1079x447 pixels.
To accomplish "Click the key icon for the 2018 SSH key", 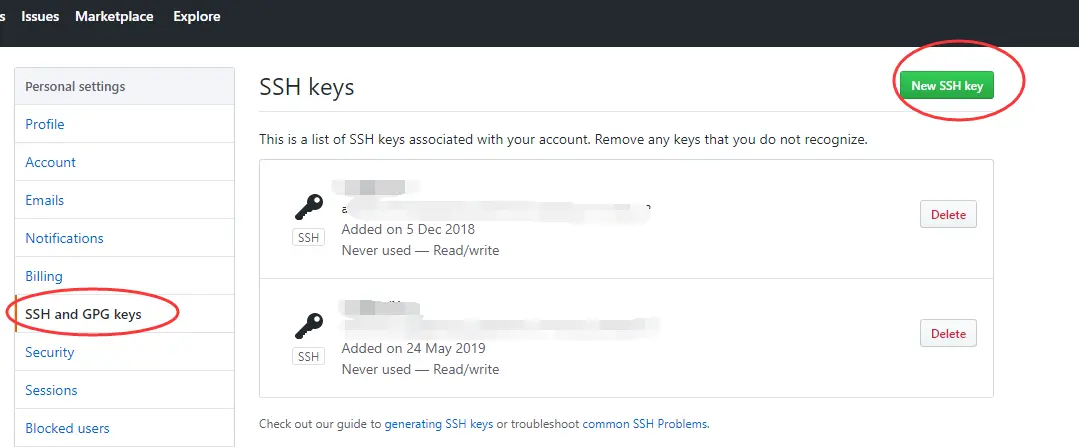I will pyautogui.click(x=309, y=207).
